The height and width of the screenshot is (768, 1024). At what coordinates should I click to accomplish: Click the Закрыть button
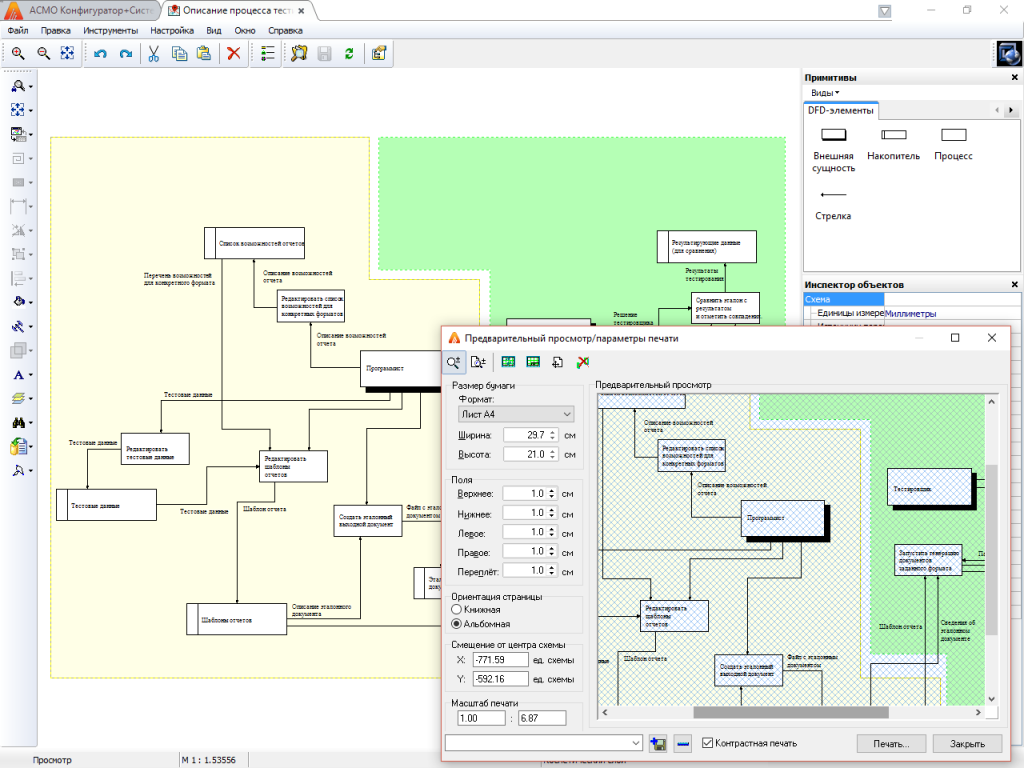[x=966, y=743]
